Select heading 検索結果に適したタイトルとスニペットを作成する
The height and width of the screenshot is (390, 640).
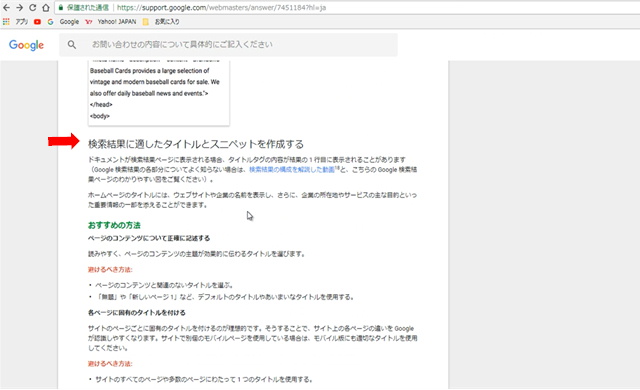tap(196, 144)
